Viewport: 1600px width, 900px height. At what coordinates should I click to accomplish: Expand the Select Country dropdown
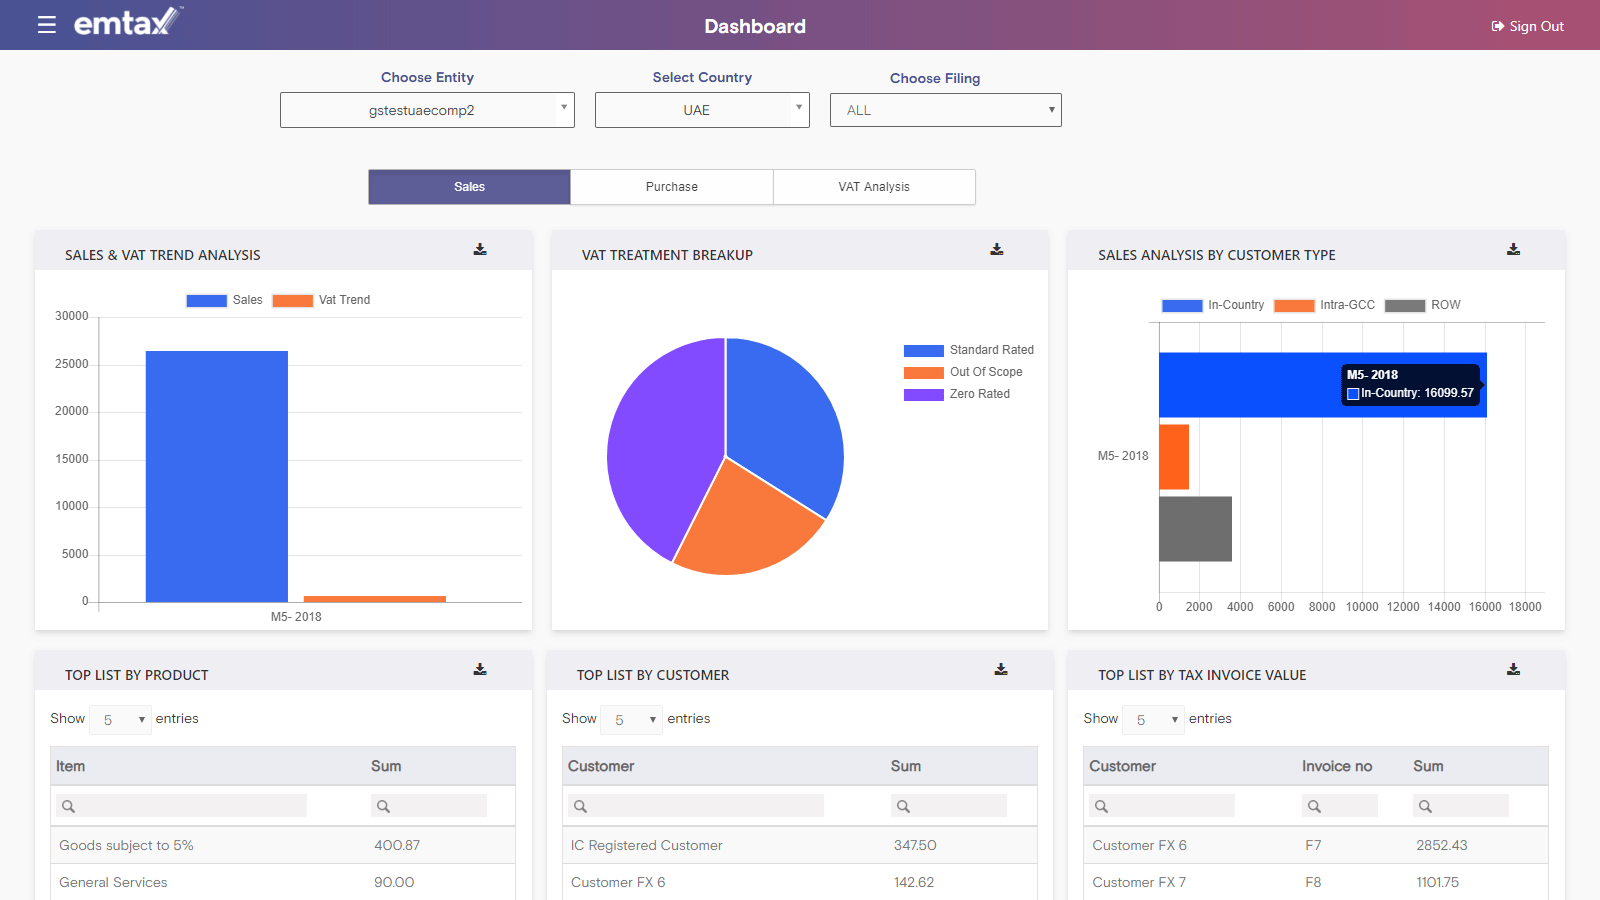702,110
